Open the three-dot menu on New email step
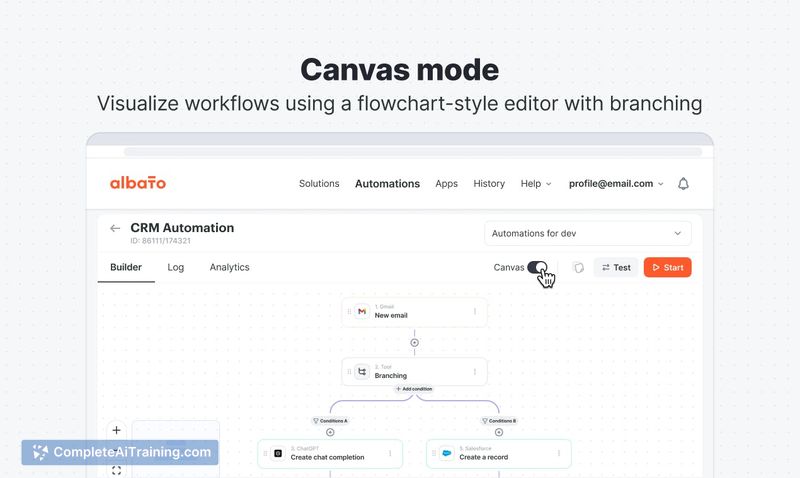 tap(475, 311)
